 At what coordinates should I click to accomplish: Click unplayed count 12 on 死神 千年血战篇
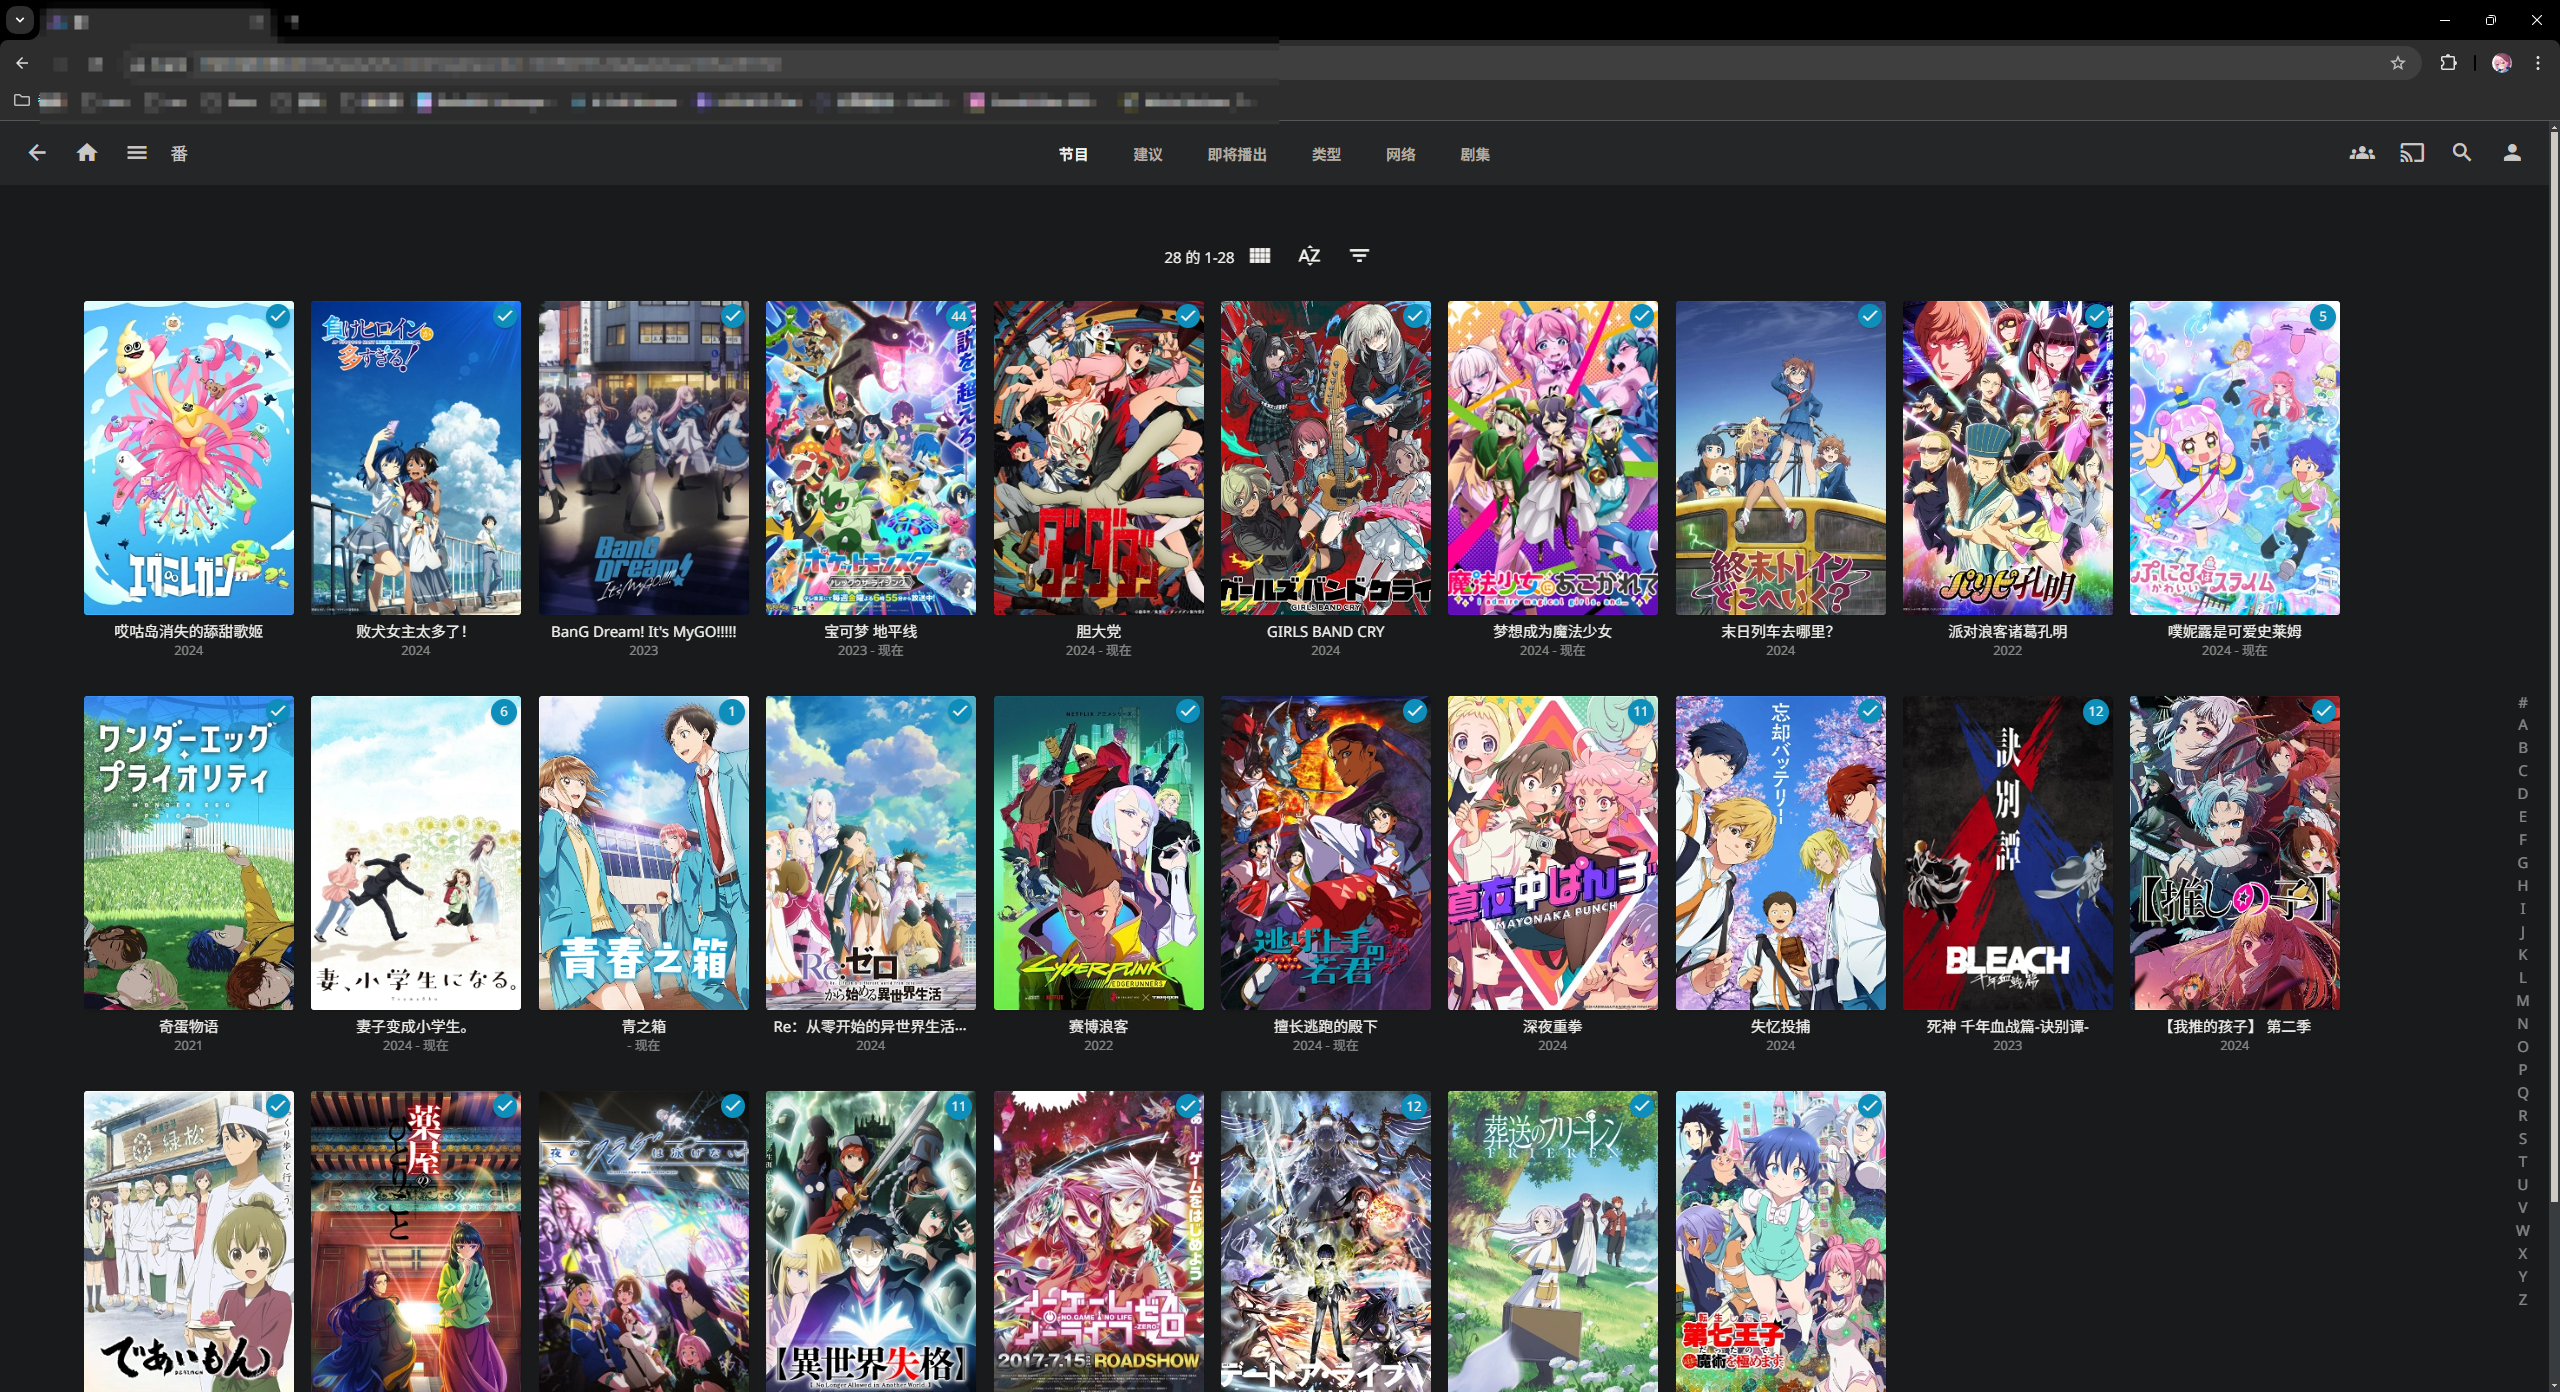[2096, 711]
